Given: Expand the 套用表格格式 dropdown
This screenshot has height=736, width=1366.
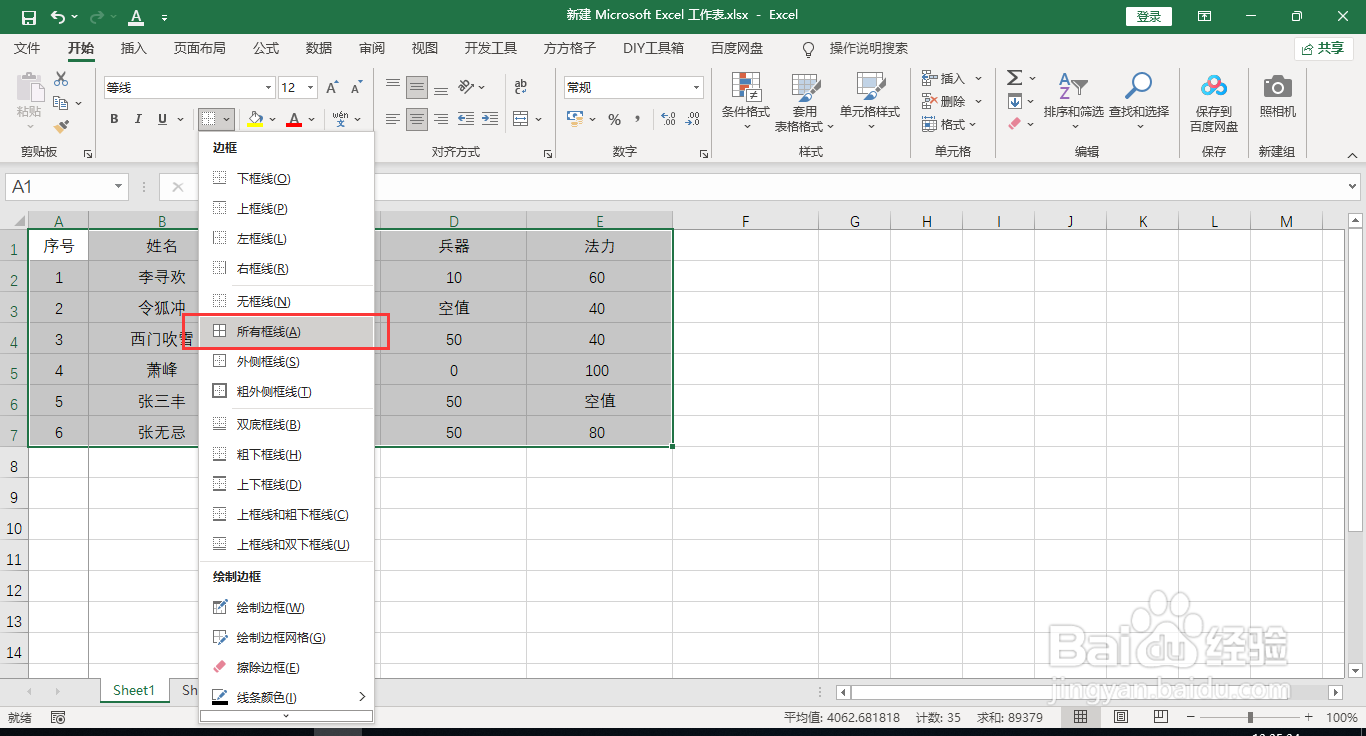Looking at the screenshot, I should (830, 127).
